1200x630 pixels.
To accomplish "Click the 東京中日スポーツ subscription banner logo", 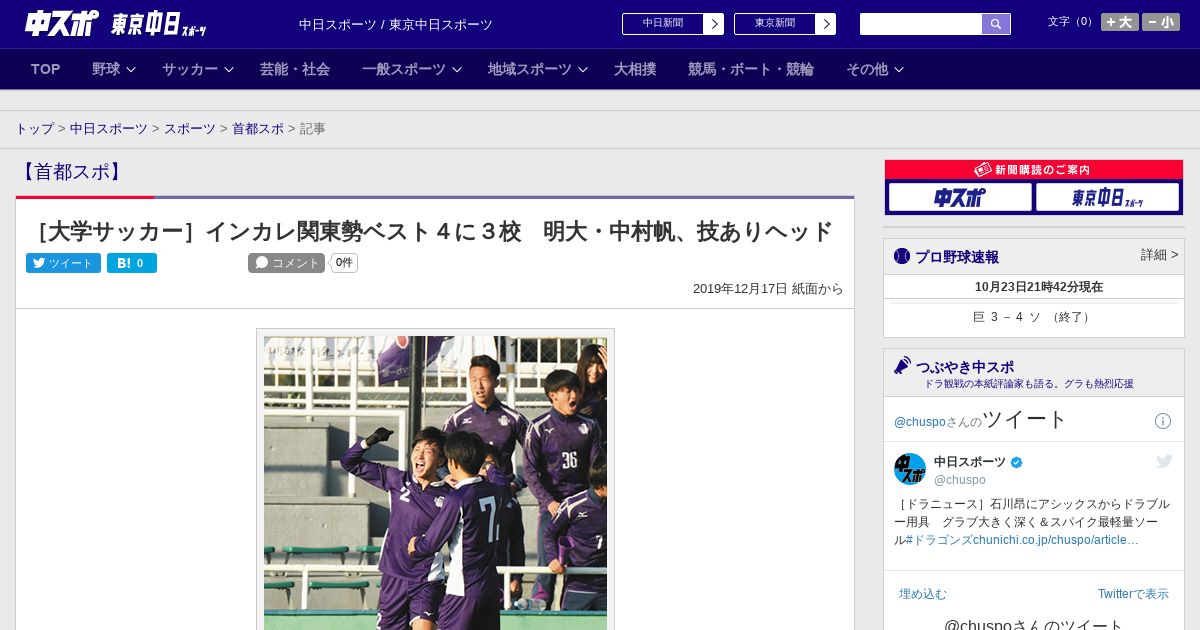I will pyautogui.click(x=1107, y=197).
